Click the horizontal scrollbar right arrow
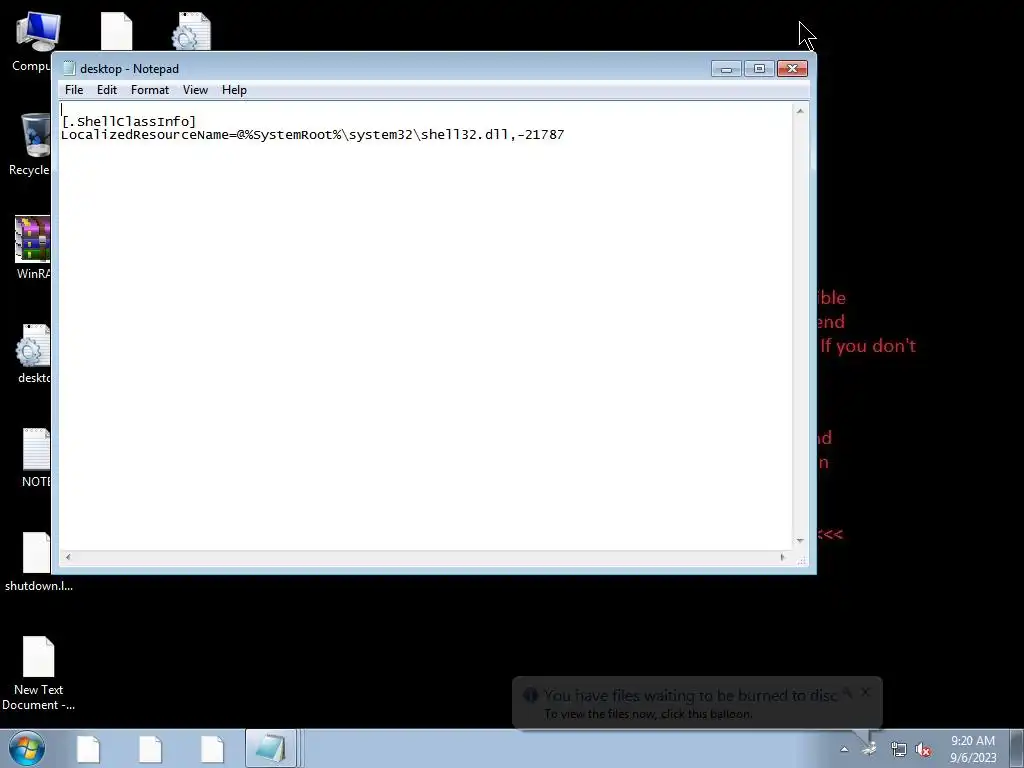 (782, 557)
